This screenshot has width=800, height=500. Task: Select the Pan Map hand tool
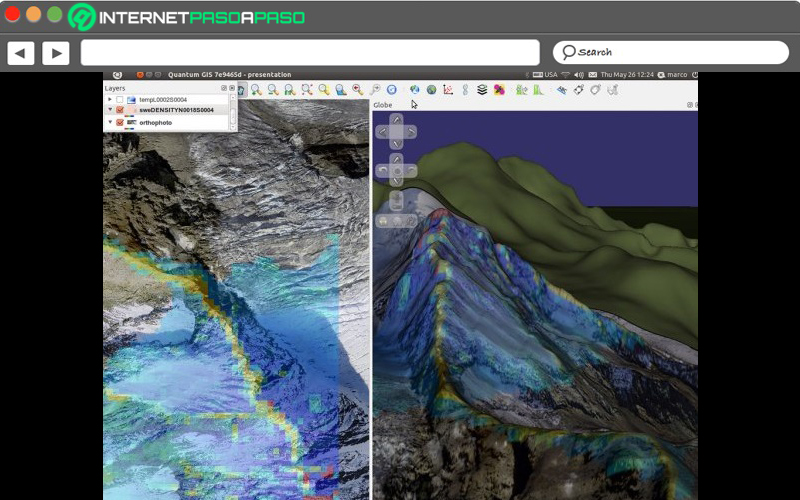pyautogui.click(x=241, y=90)
